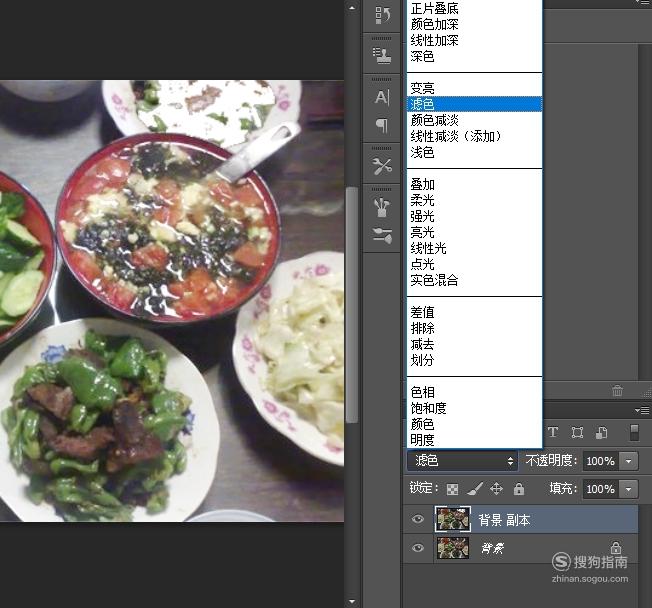Hide the 背景 layer
652x608 pixels.
[x=418, y=548]
